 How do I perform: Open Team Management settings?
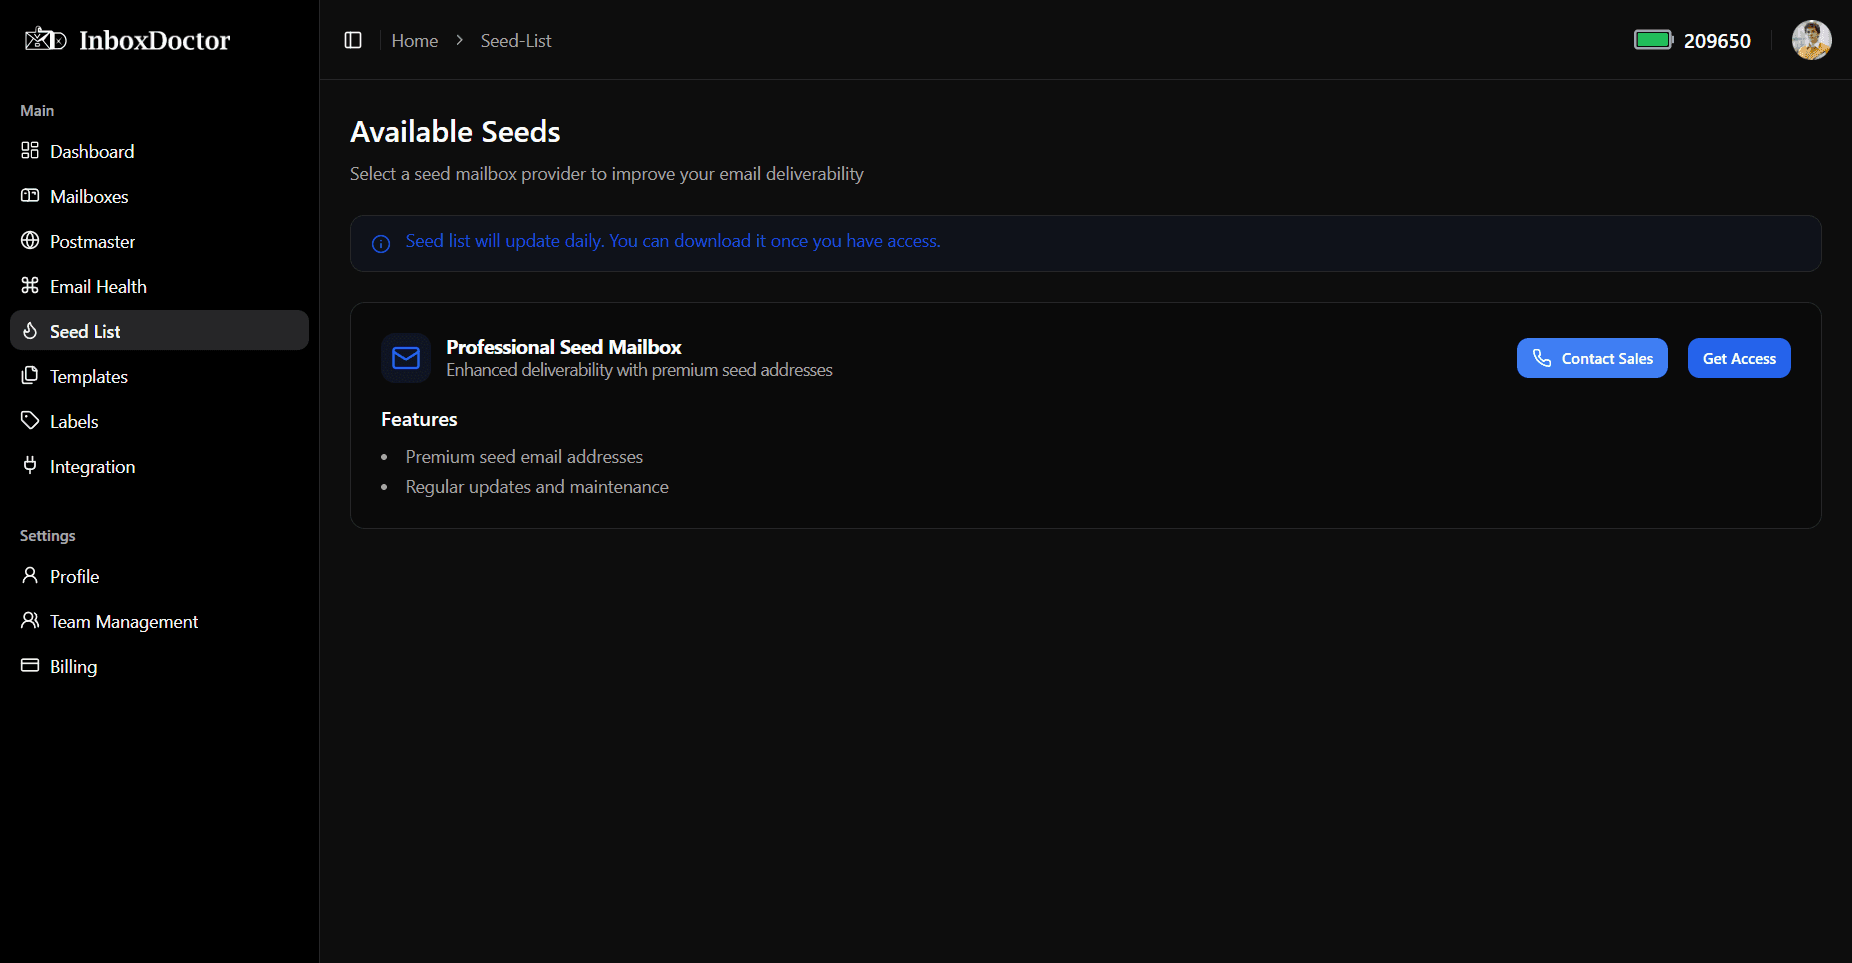tap(159, 621)
